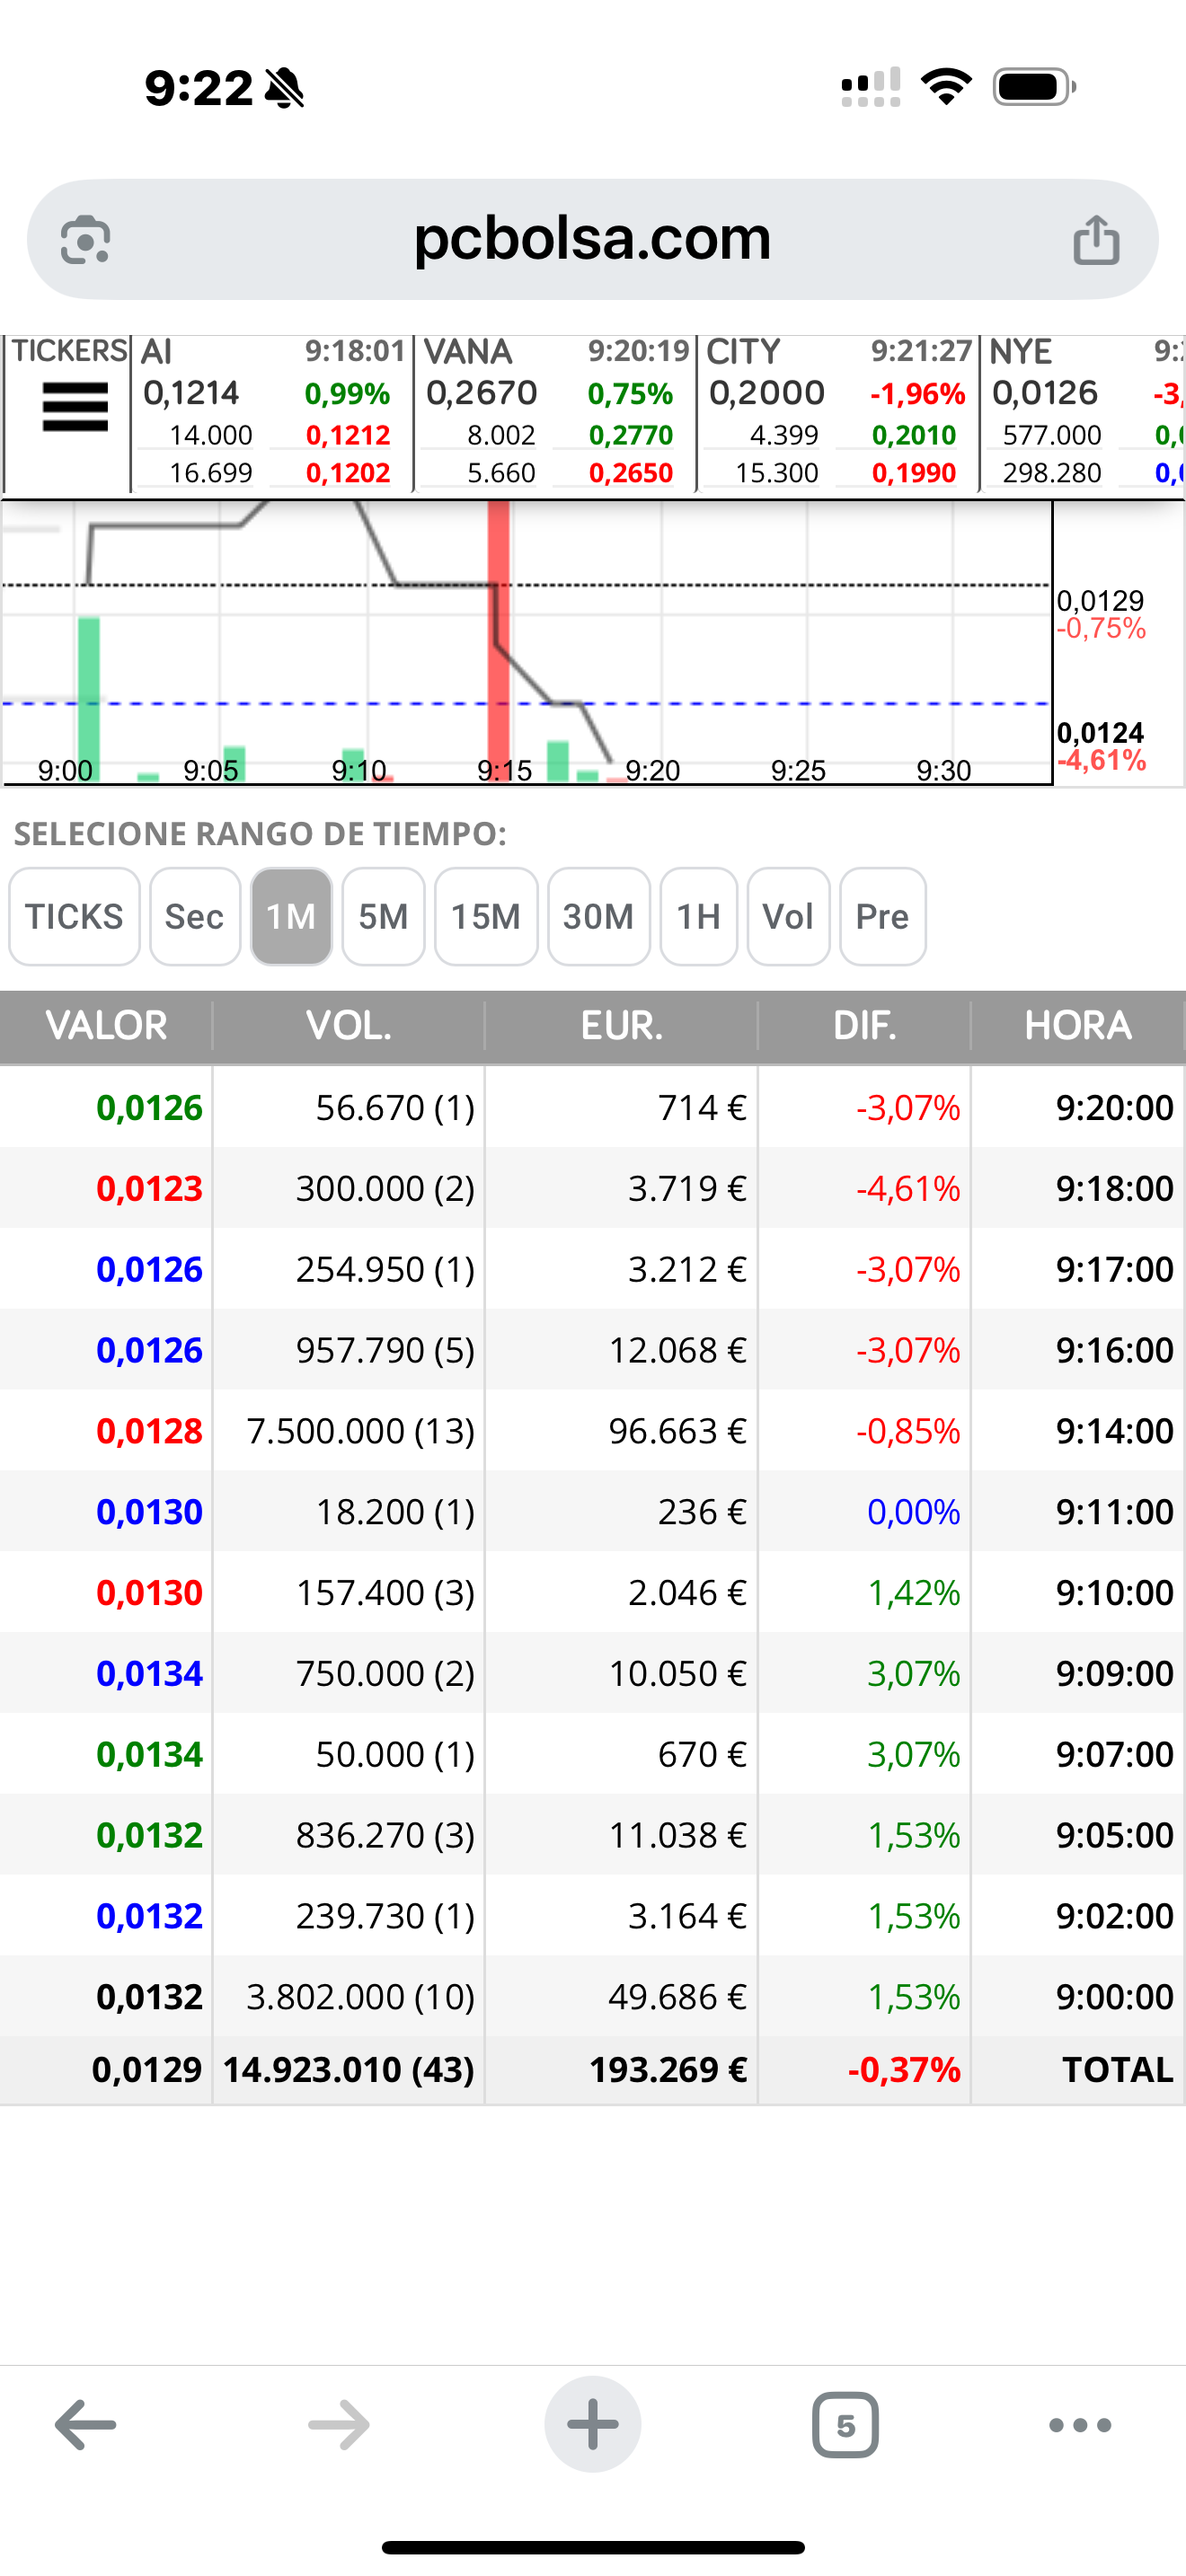This screenshot has width=1186, height=2576.
Task: Select the TICKS time range
Action: [74, 916]
